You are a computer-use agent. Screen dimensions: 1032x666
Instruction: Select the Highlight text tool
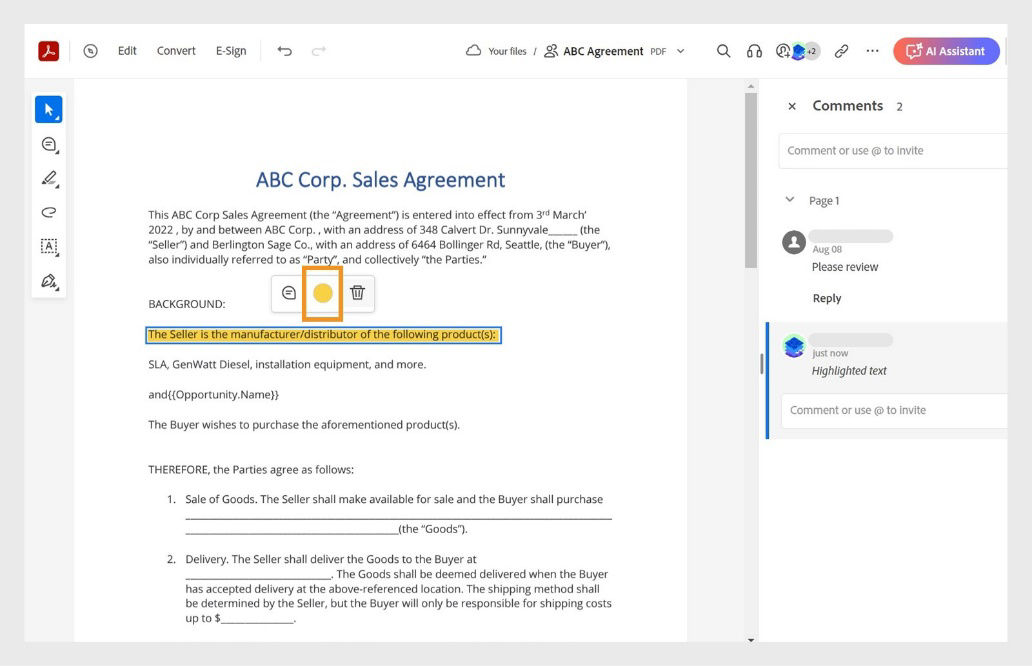click(x=48, y=178)
